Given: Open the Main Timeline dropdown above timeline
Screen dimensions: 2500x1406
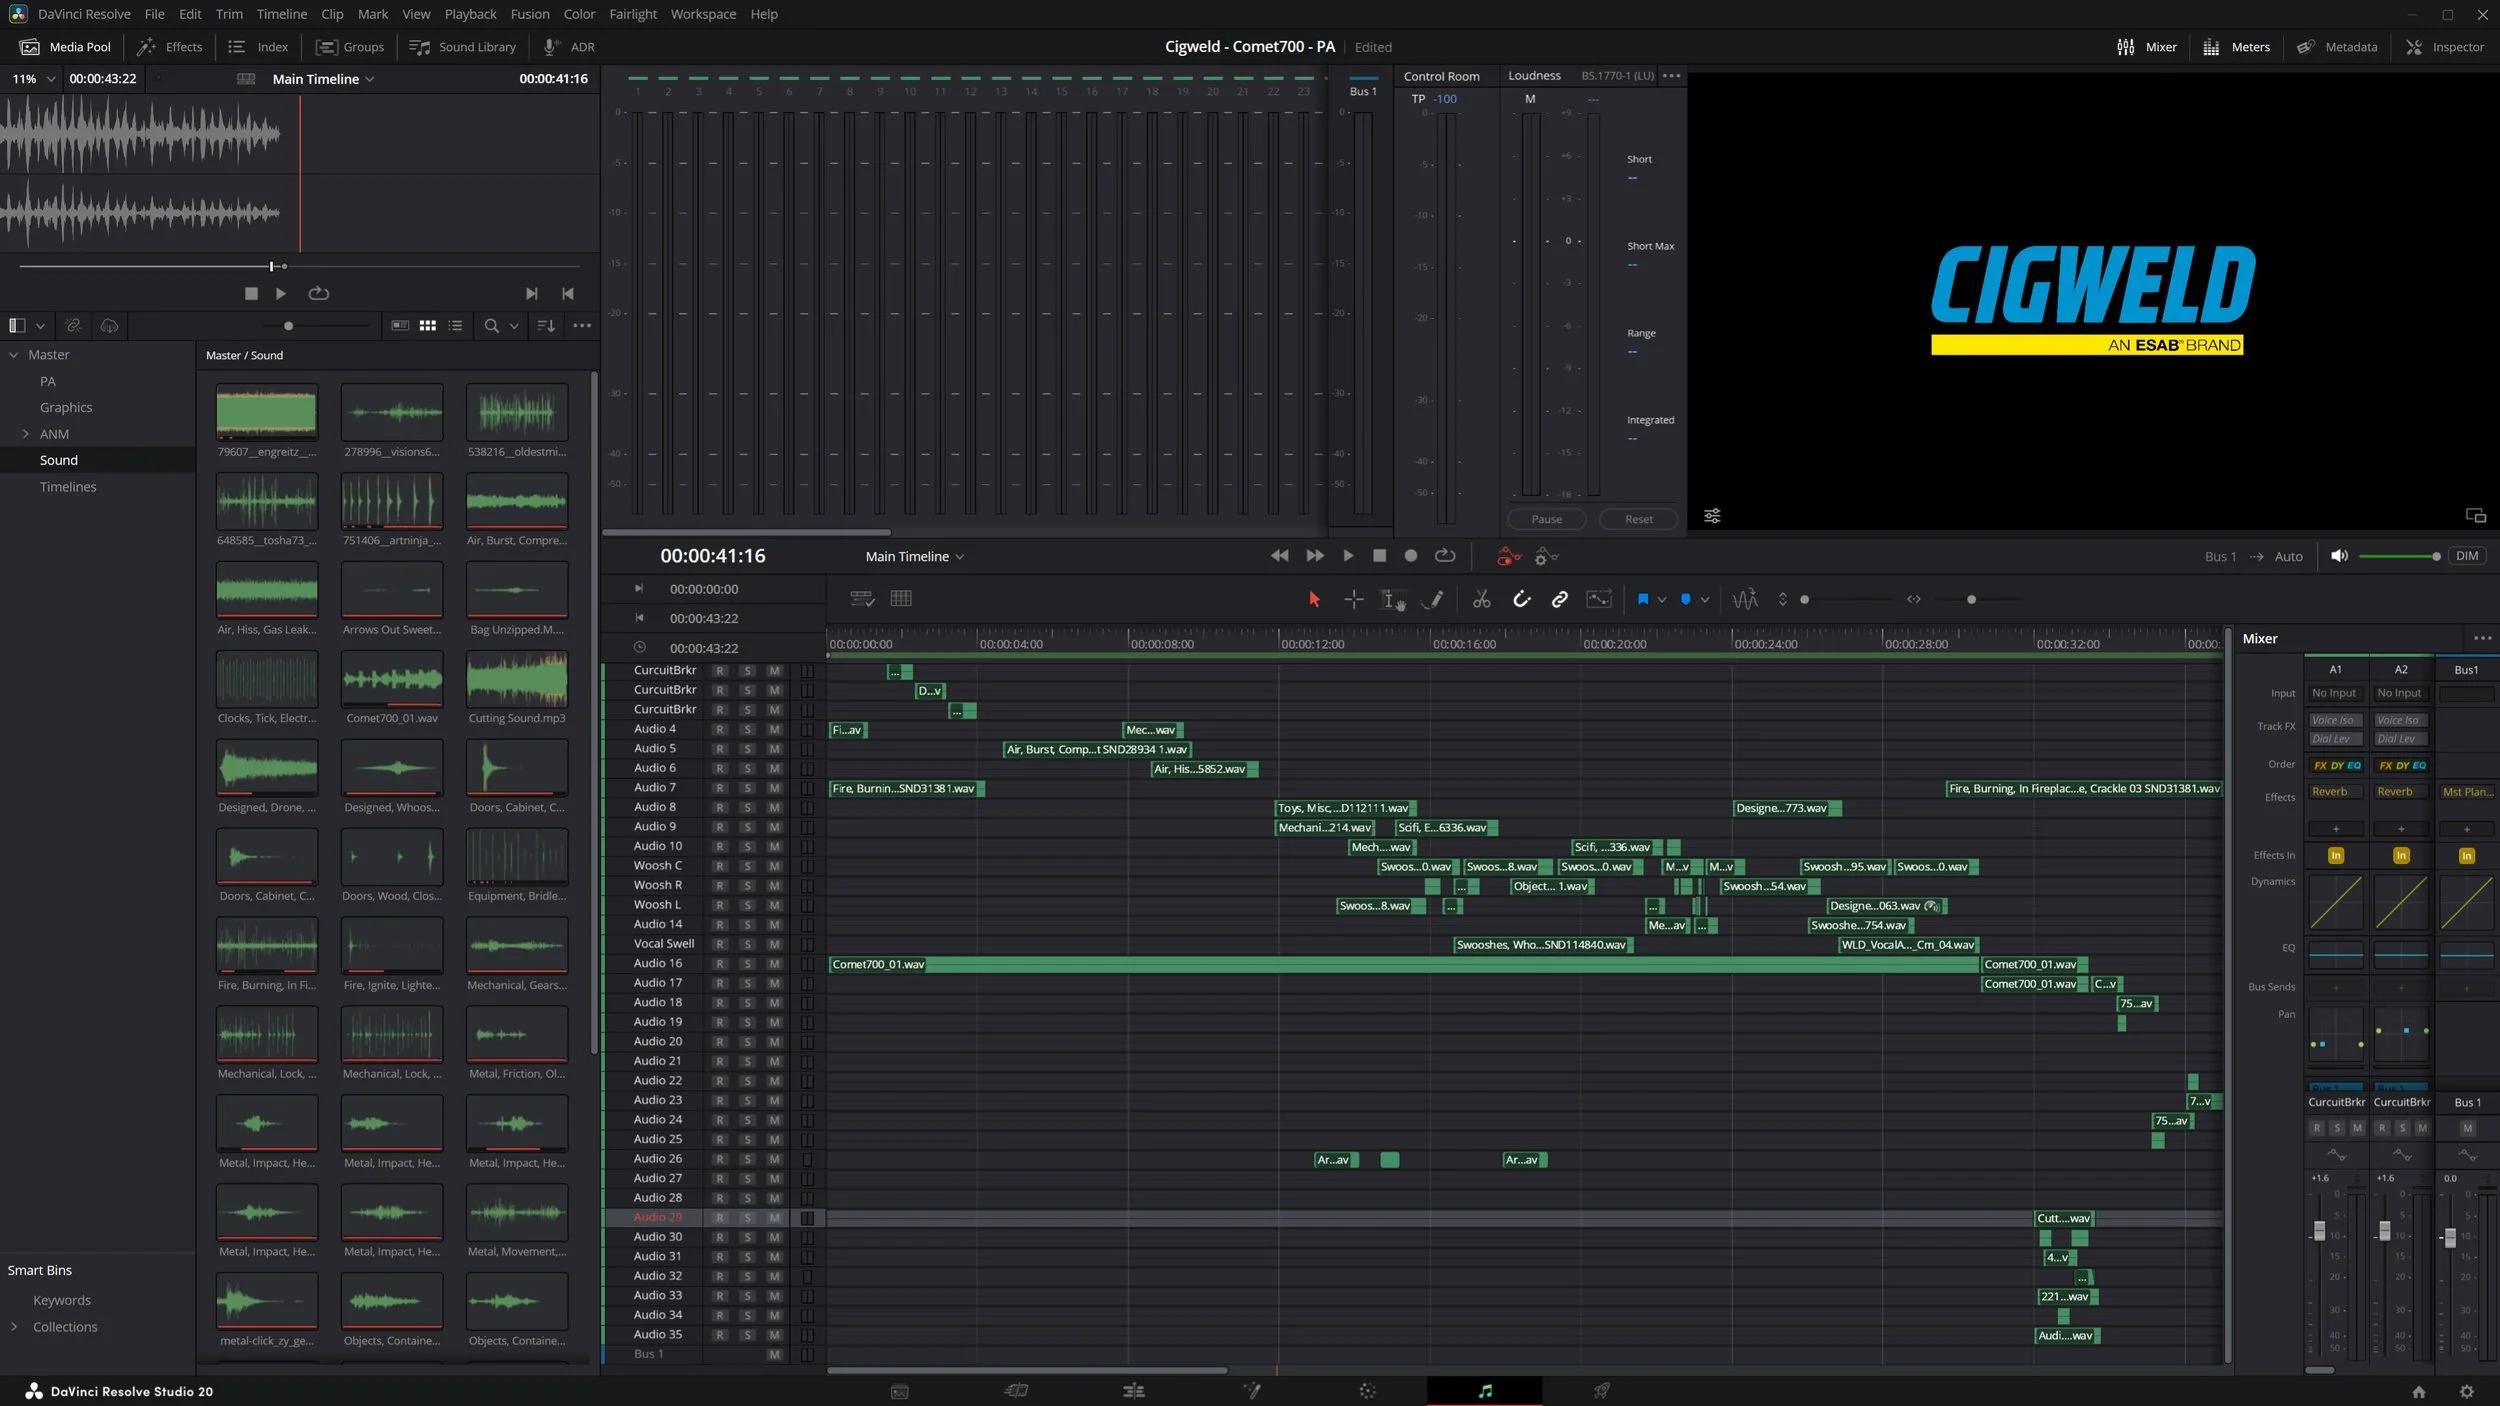Looking at the screenshot, I should [x=914, y=556].
